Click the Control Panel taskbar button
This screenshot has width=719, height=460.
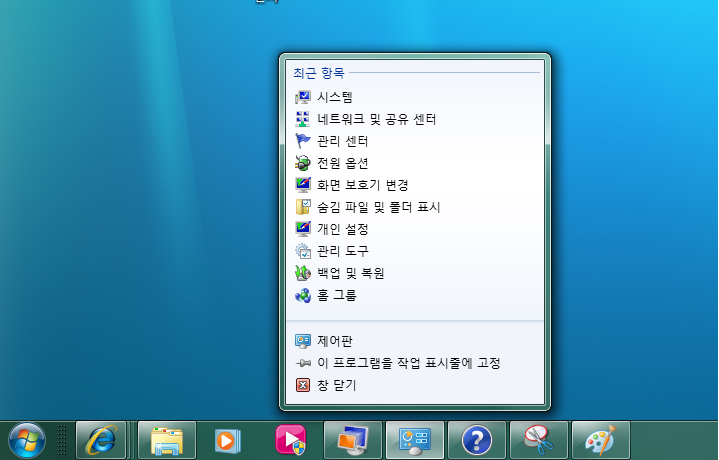(415, 440)
